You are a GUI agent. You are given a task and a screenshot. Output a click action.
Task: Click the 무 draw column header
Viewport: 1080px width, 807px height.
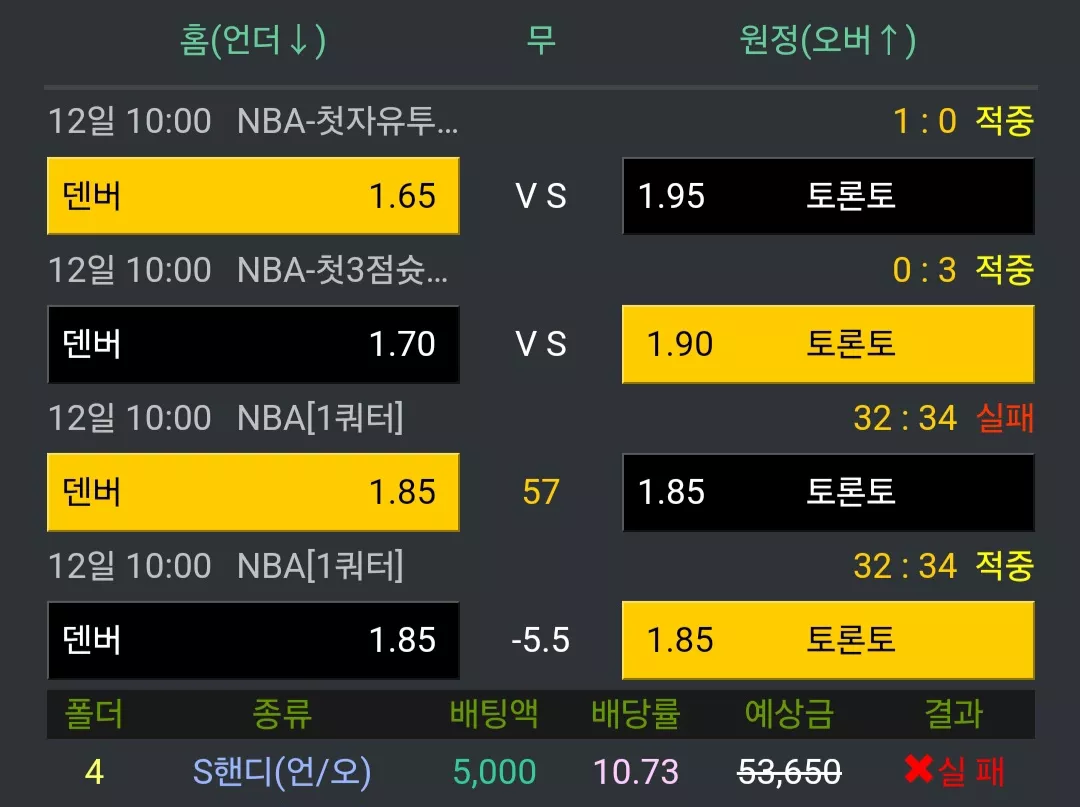[x=541, y=39]
